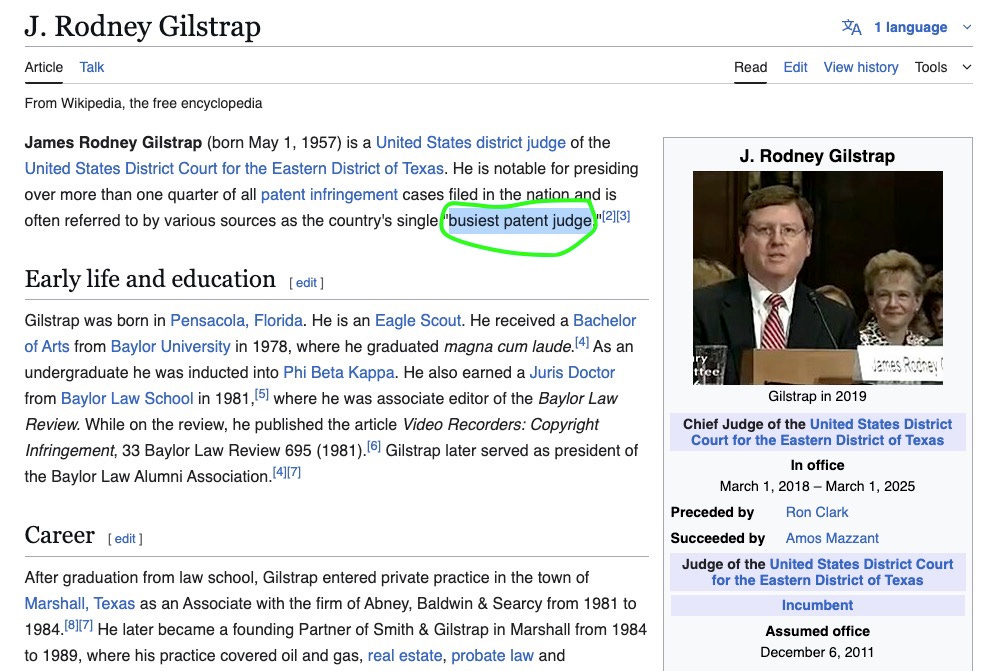
Task: Expand the language list chevron
Action: (x=967, y=27)
